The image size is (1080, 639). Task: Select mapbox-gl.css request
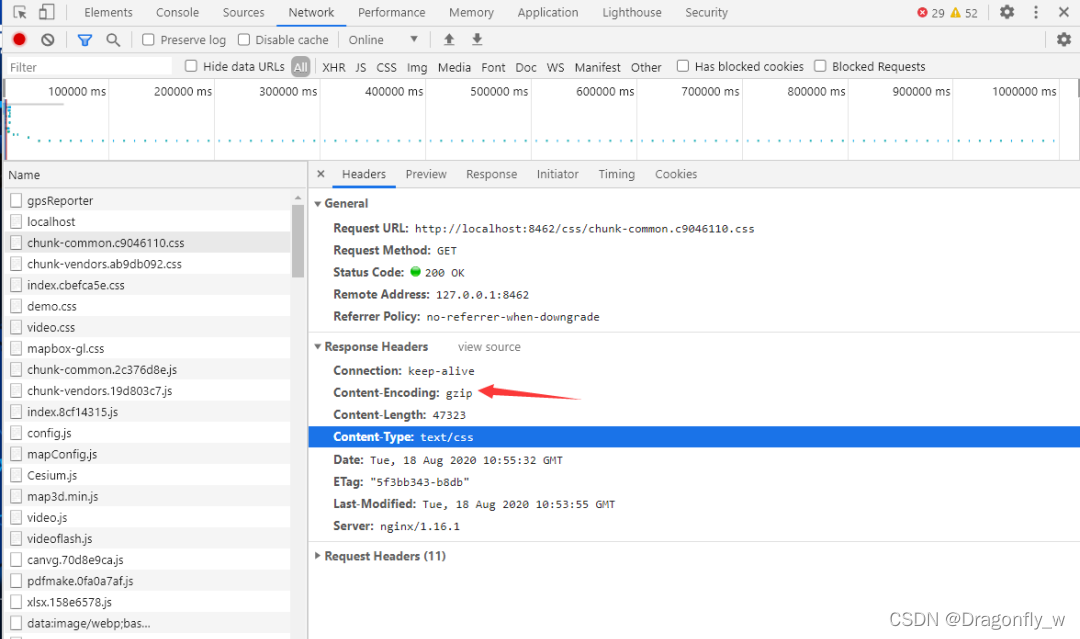[147, 348]
